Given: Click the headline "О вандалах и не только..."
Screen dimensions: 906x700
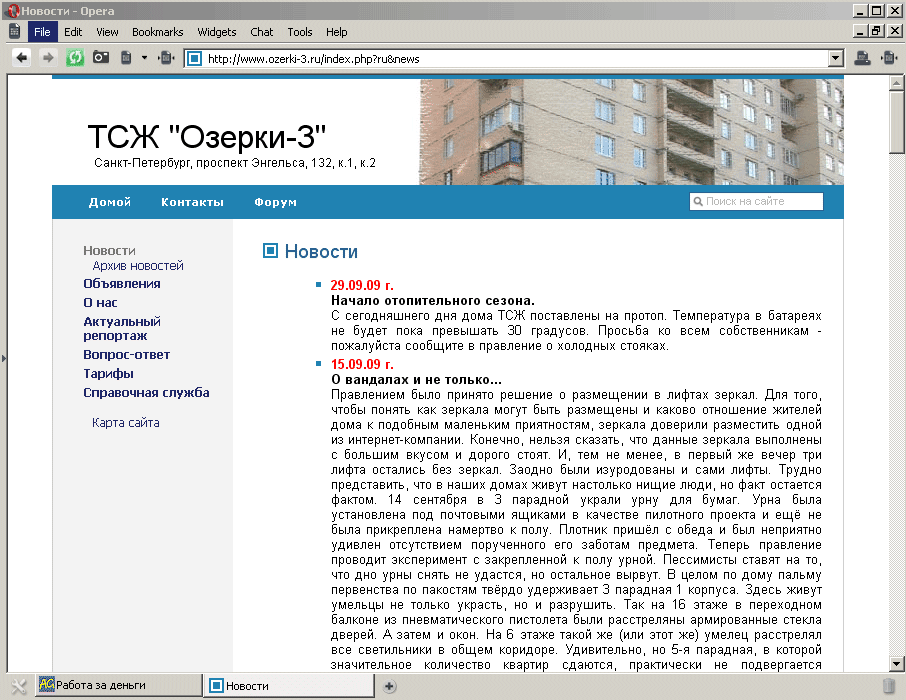Looking at the screenshot, I should 416,380.
